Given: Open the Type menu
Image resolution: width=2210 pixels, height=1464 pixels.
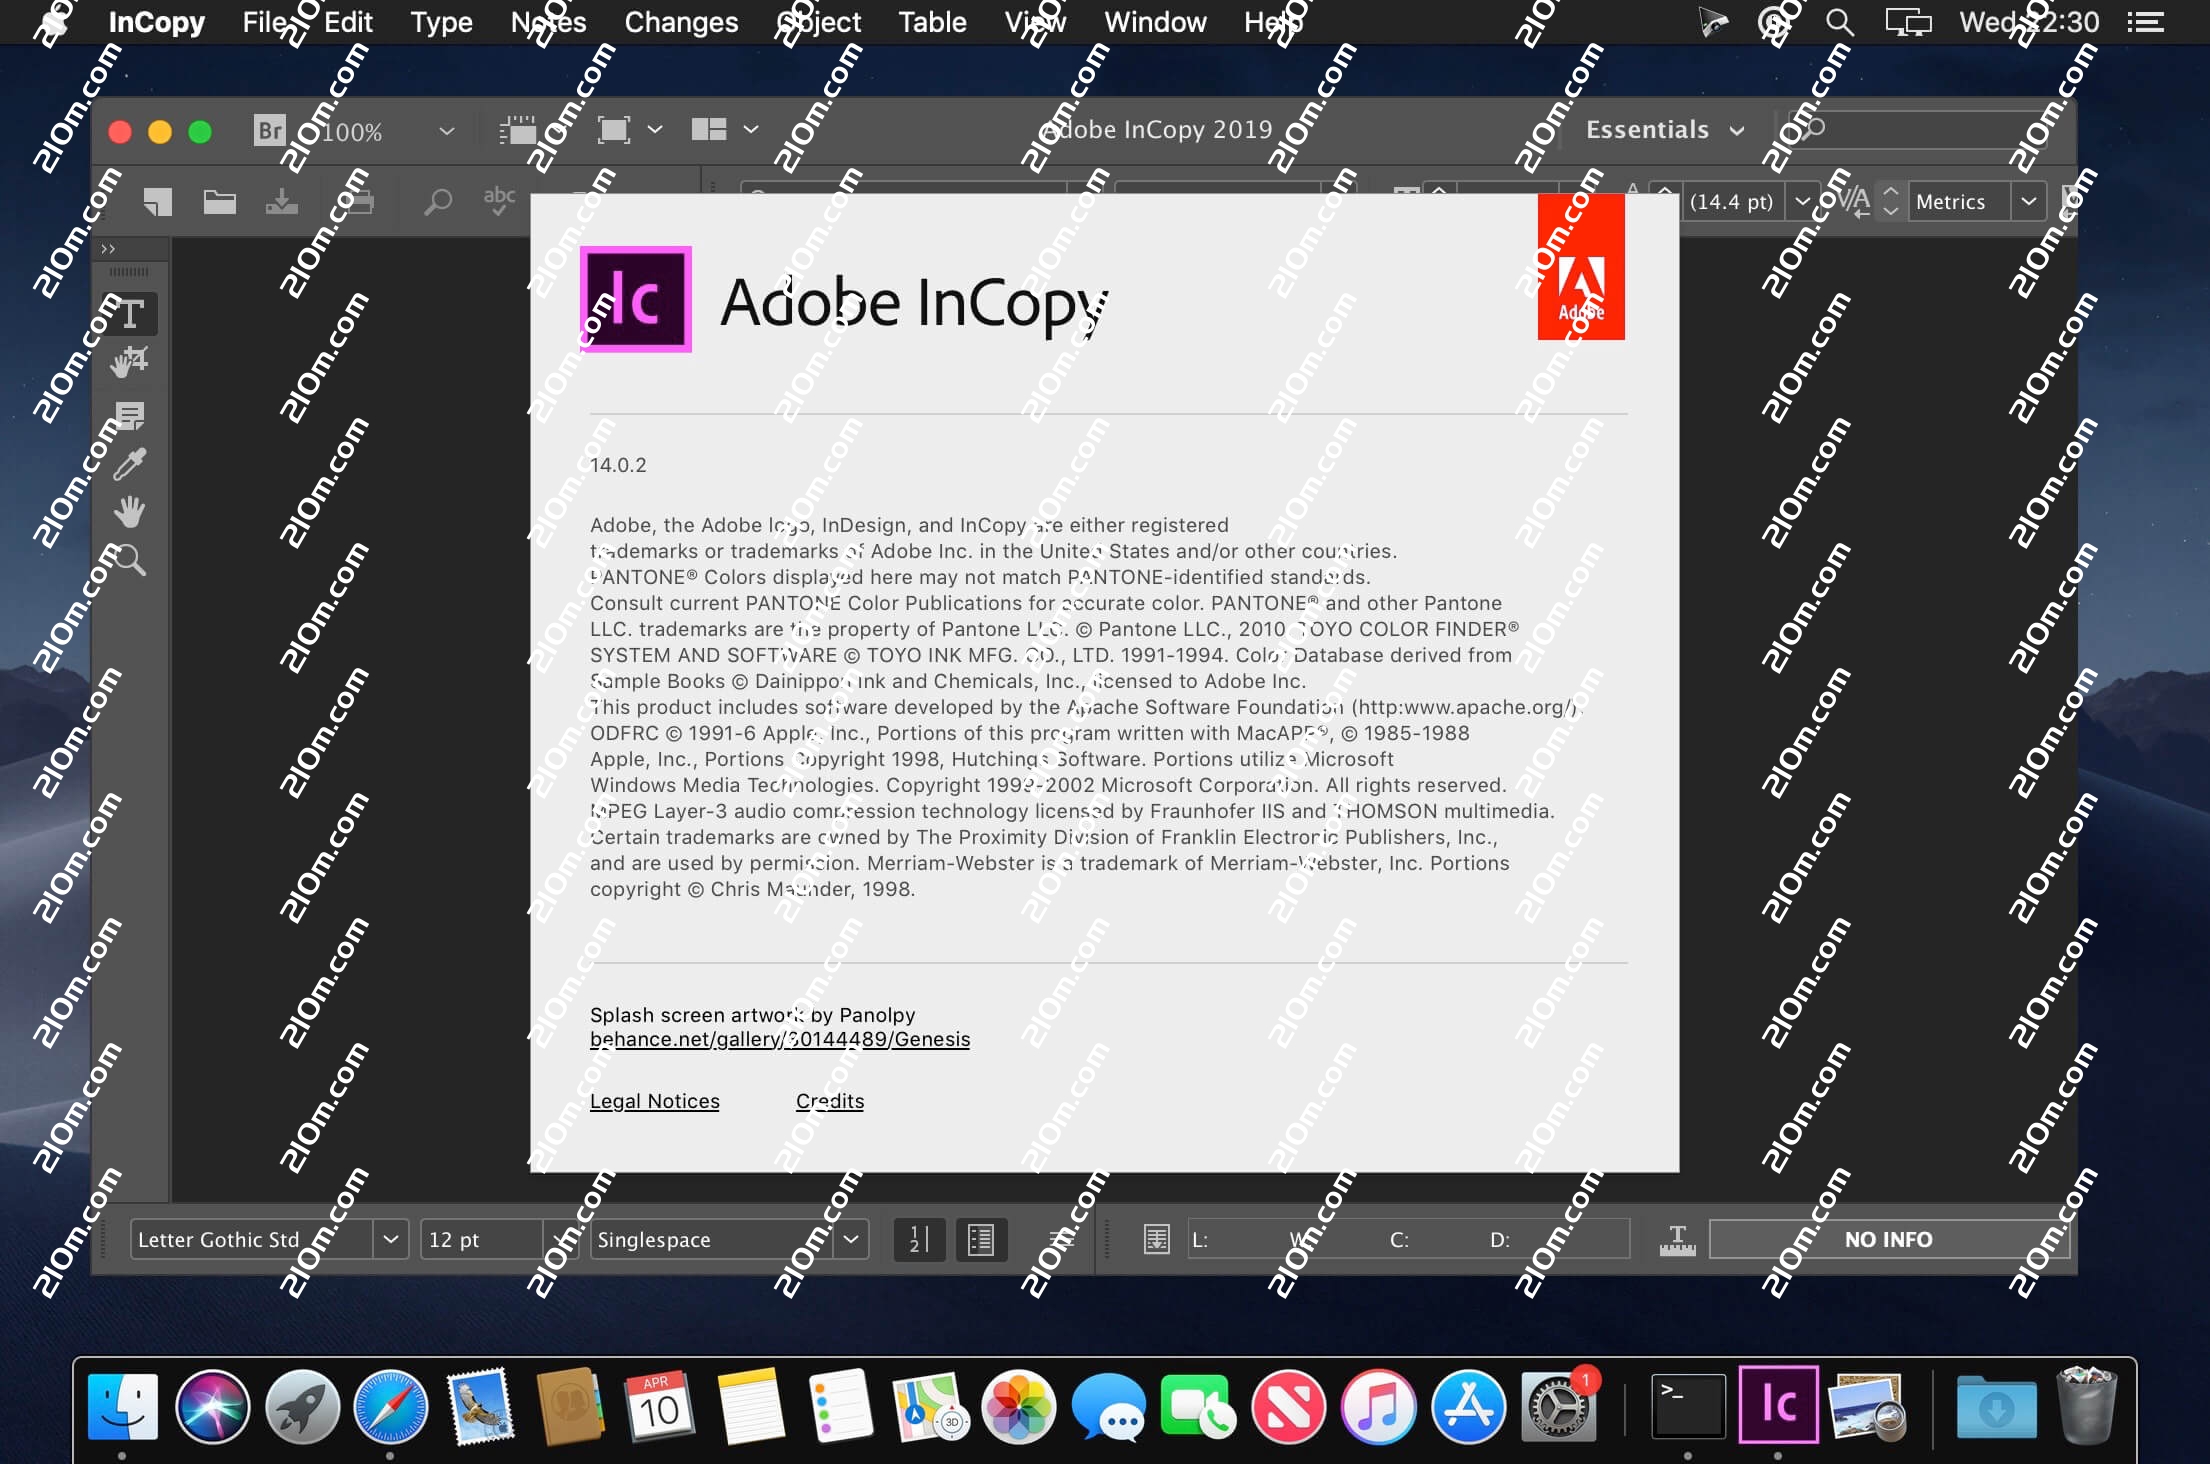Looking at the screenshot, I should 441,22.
